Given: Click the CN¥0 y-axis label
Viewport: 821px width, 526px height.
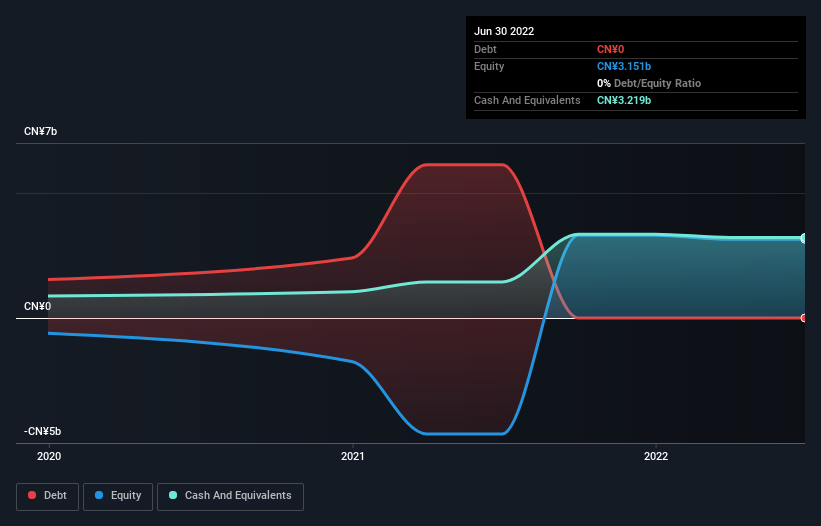Looking at the screenshot, I should pos(38,306).
